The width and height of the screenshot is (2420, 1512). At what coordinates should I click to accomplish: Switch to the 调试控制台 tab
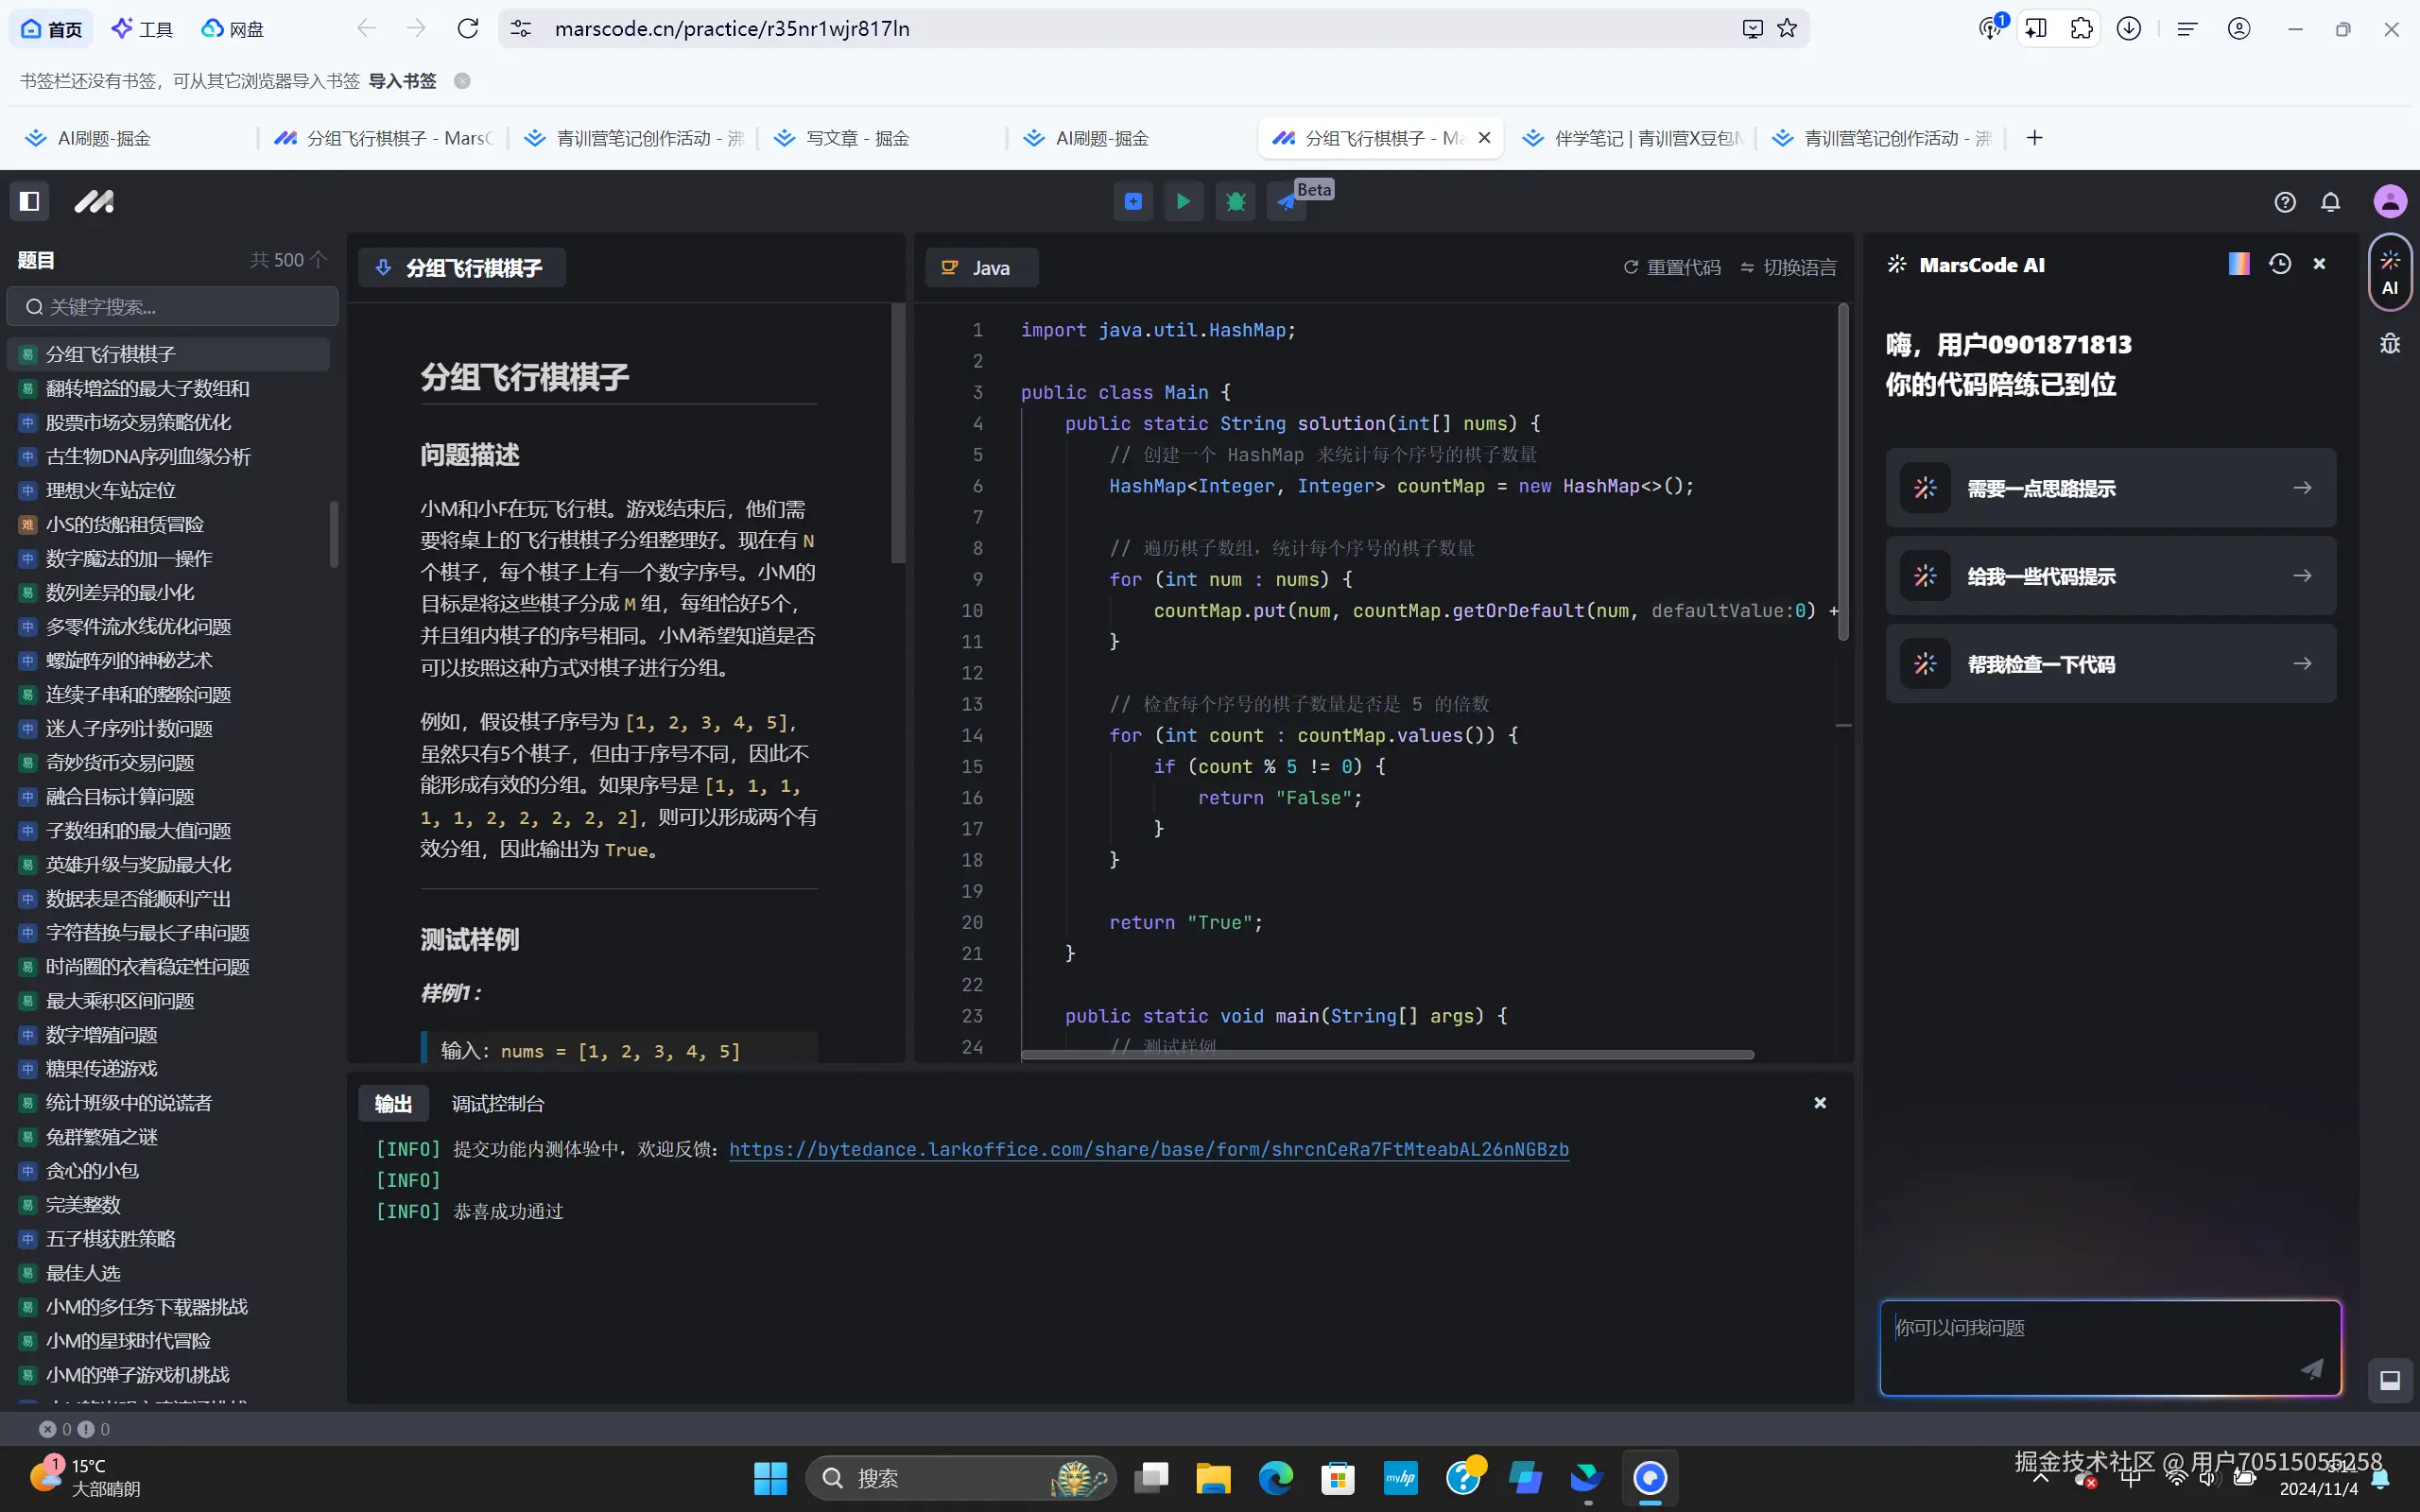click(x=497, y=1103)
